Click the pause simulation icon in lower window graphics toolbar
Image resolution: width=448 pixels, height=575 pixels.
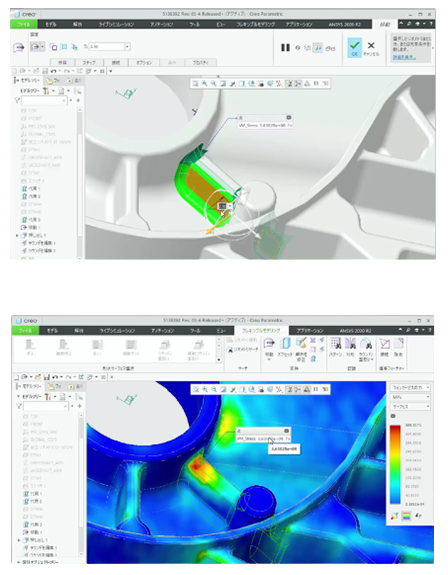(x=316, y=389)
